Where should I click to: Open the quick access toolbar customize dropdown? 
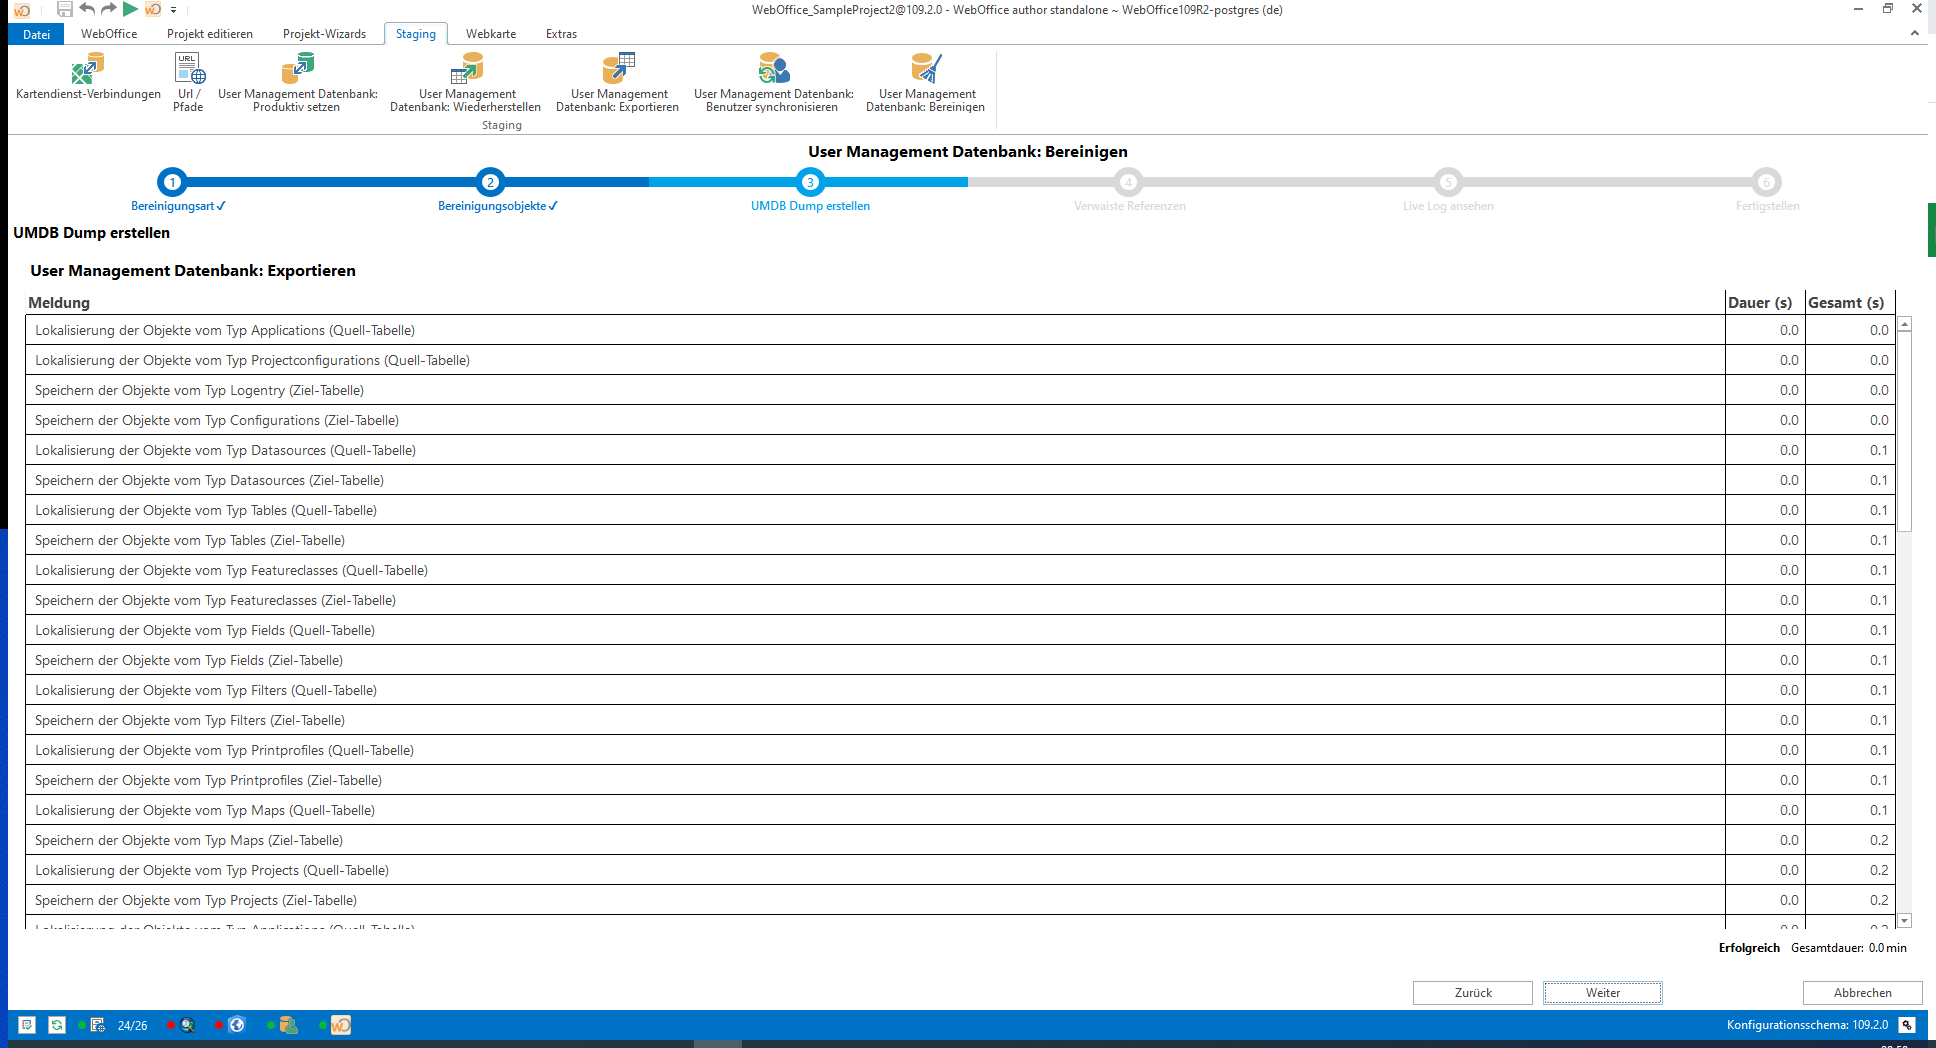pyautogui.click(x=174, y=10)
